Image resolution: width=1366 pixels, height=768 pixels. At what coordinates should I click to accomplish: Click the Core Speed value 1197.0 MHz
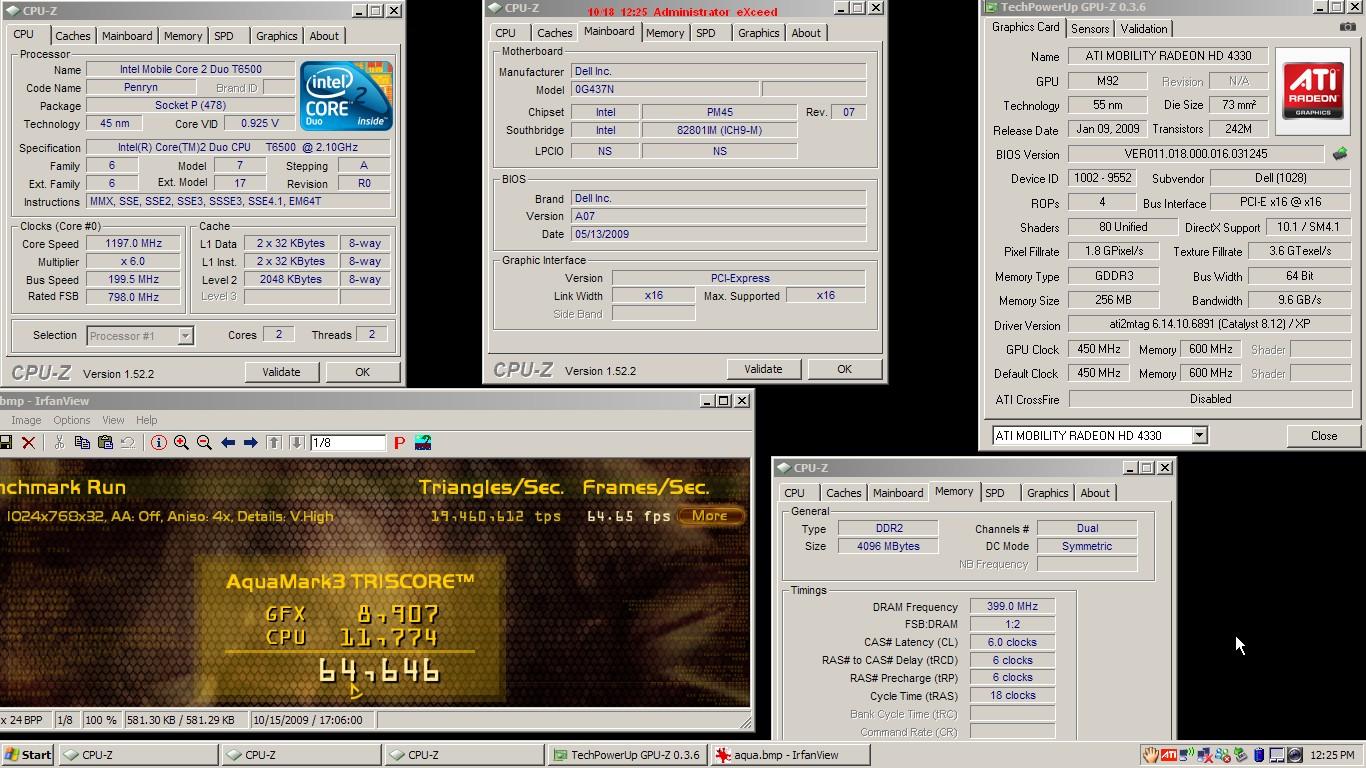[x=133, y=244]
